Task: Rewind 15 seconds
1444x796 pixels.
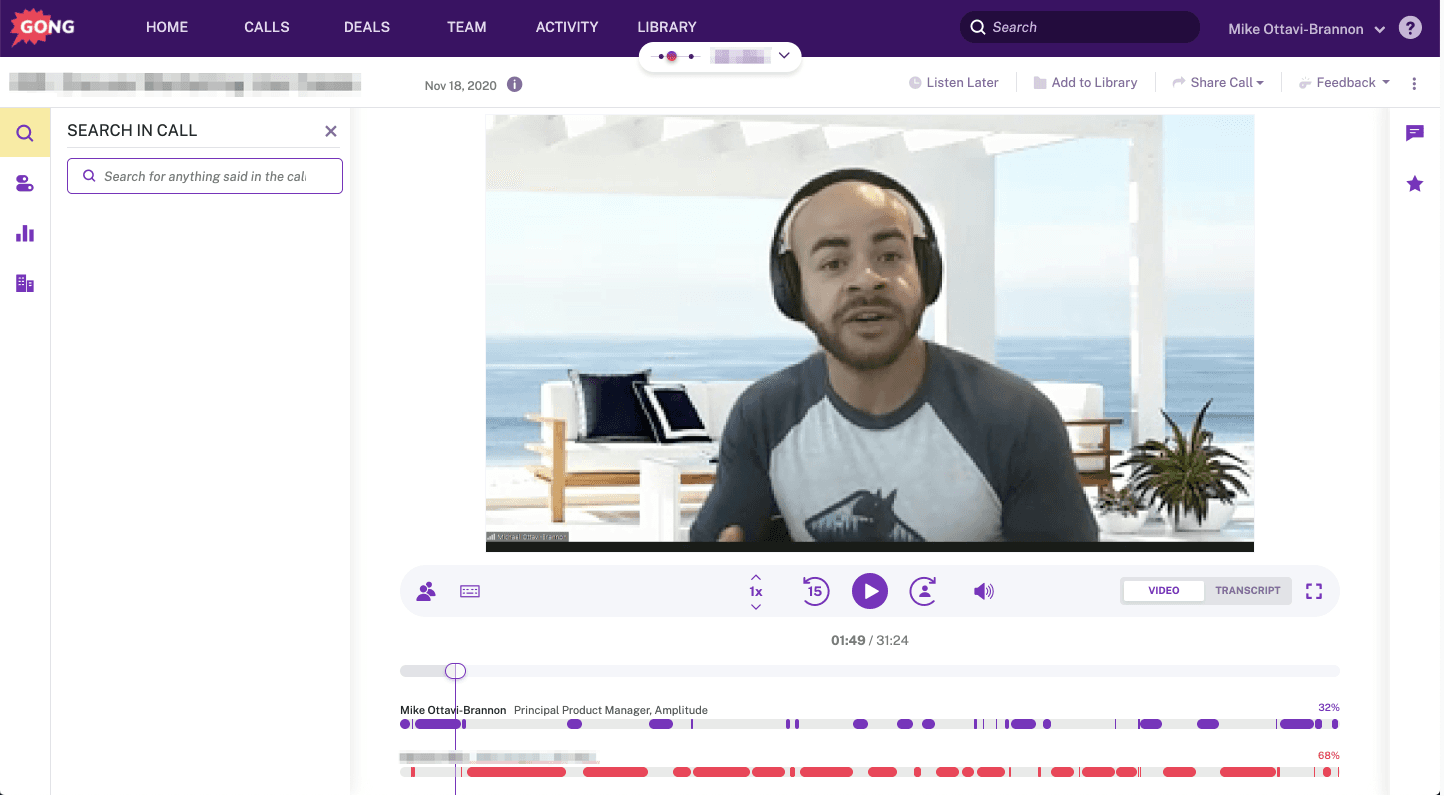Action: 815,591
